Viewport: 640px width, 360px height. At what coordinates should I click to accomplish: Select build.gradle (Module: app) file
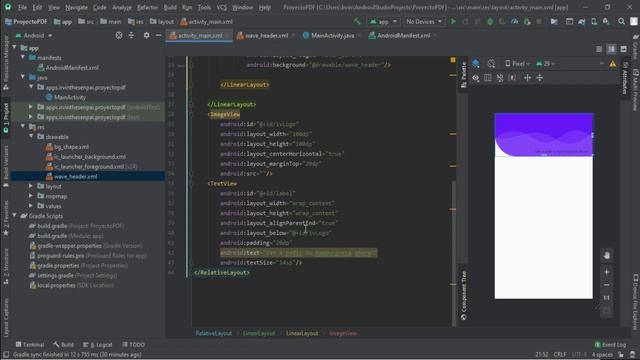(x=70, y=236)
